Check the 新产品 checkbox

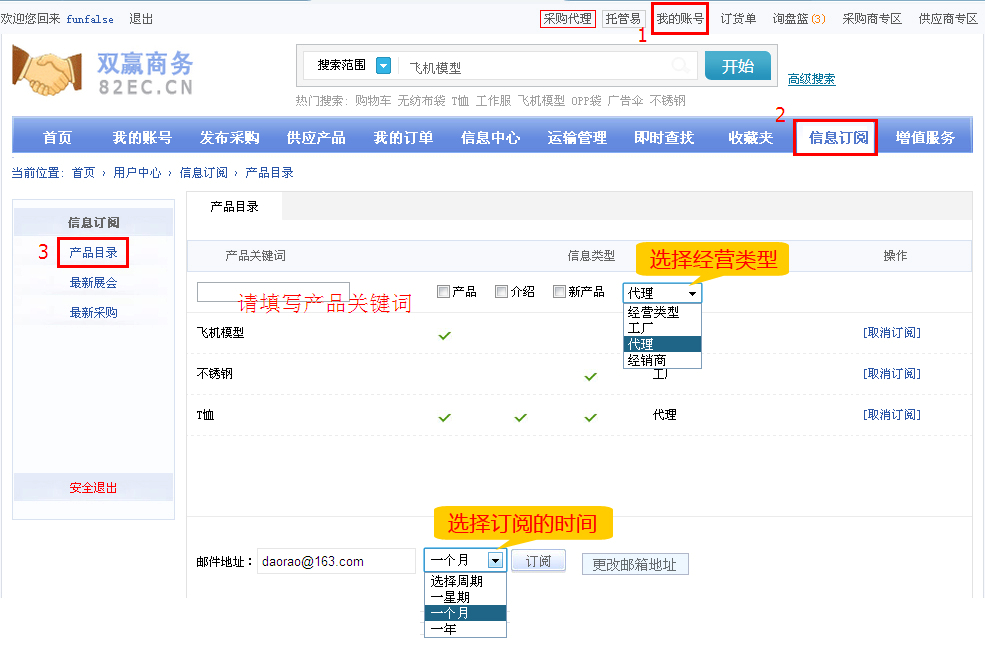(x=560, y=292)
